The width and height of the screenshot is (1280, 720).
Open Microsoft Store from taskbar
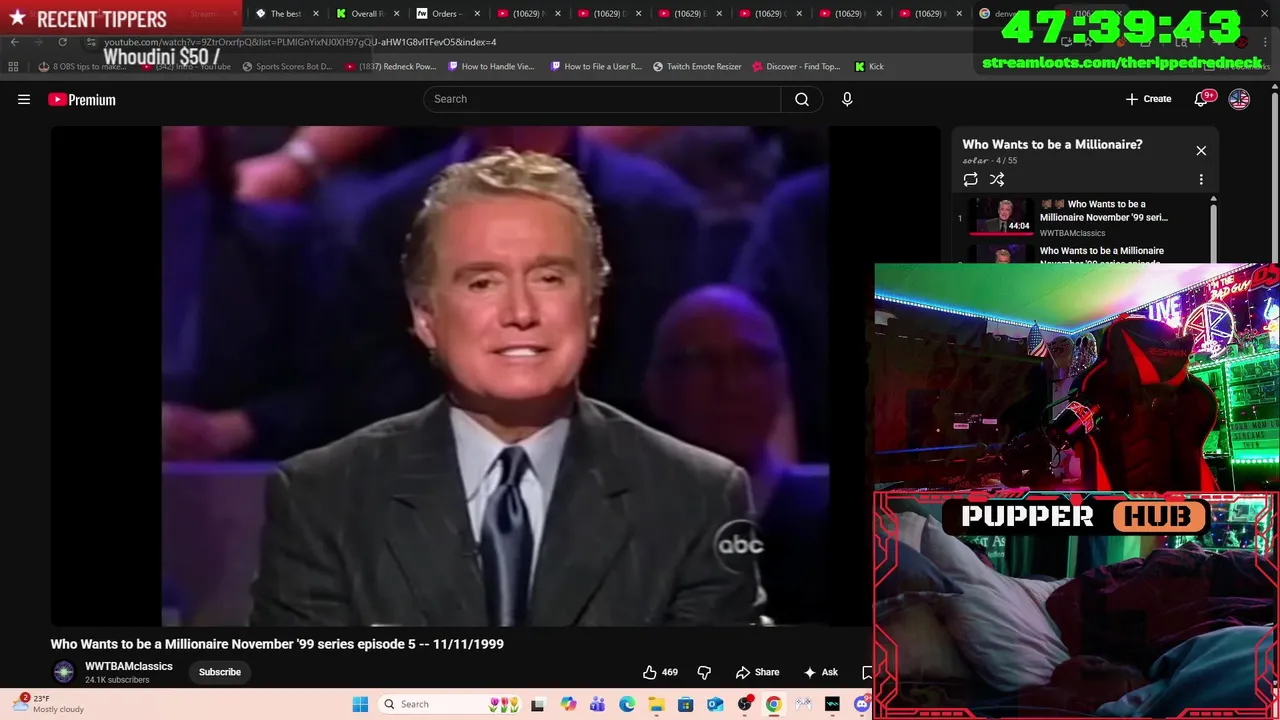686,705
